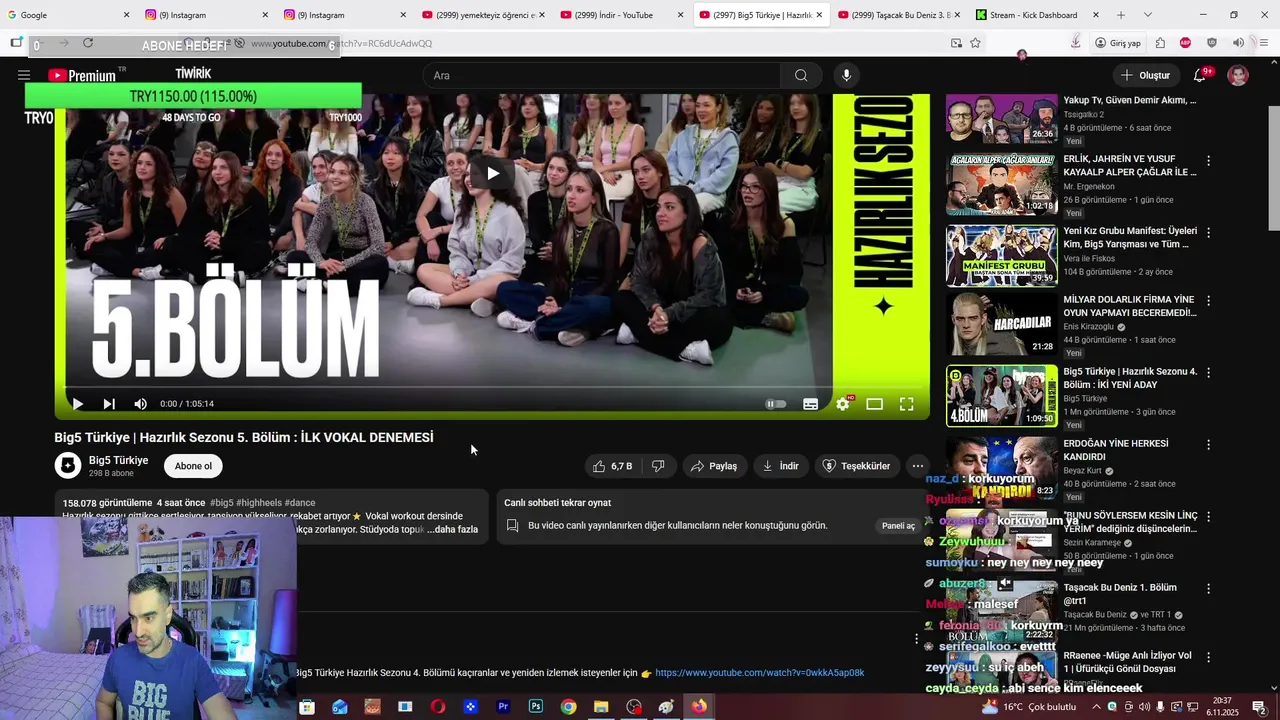Open the Big5 Türkiye channel avatar
The height and width of the screenshot is (720, 1280).
pos(68,465)
